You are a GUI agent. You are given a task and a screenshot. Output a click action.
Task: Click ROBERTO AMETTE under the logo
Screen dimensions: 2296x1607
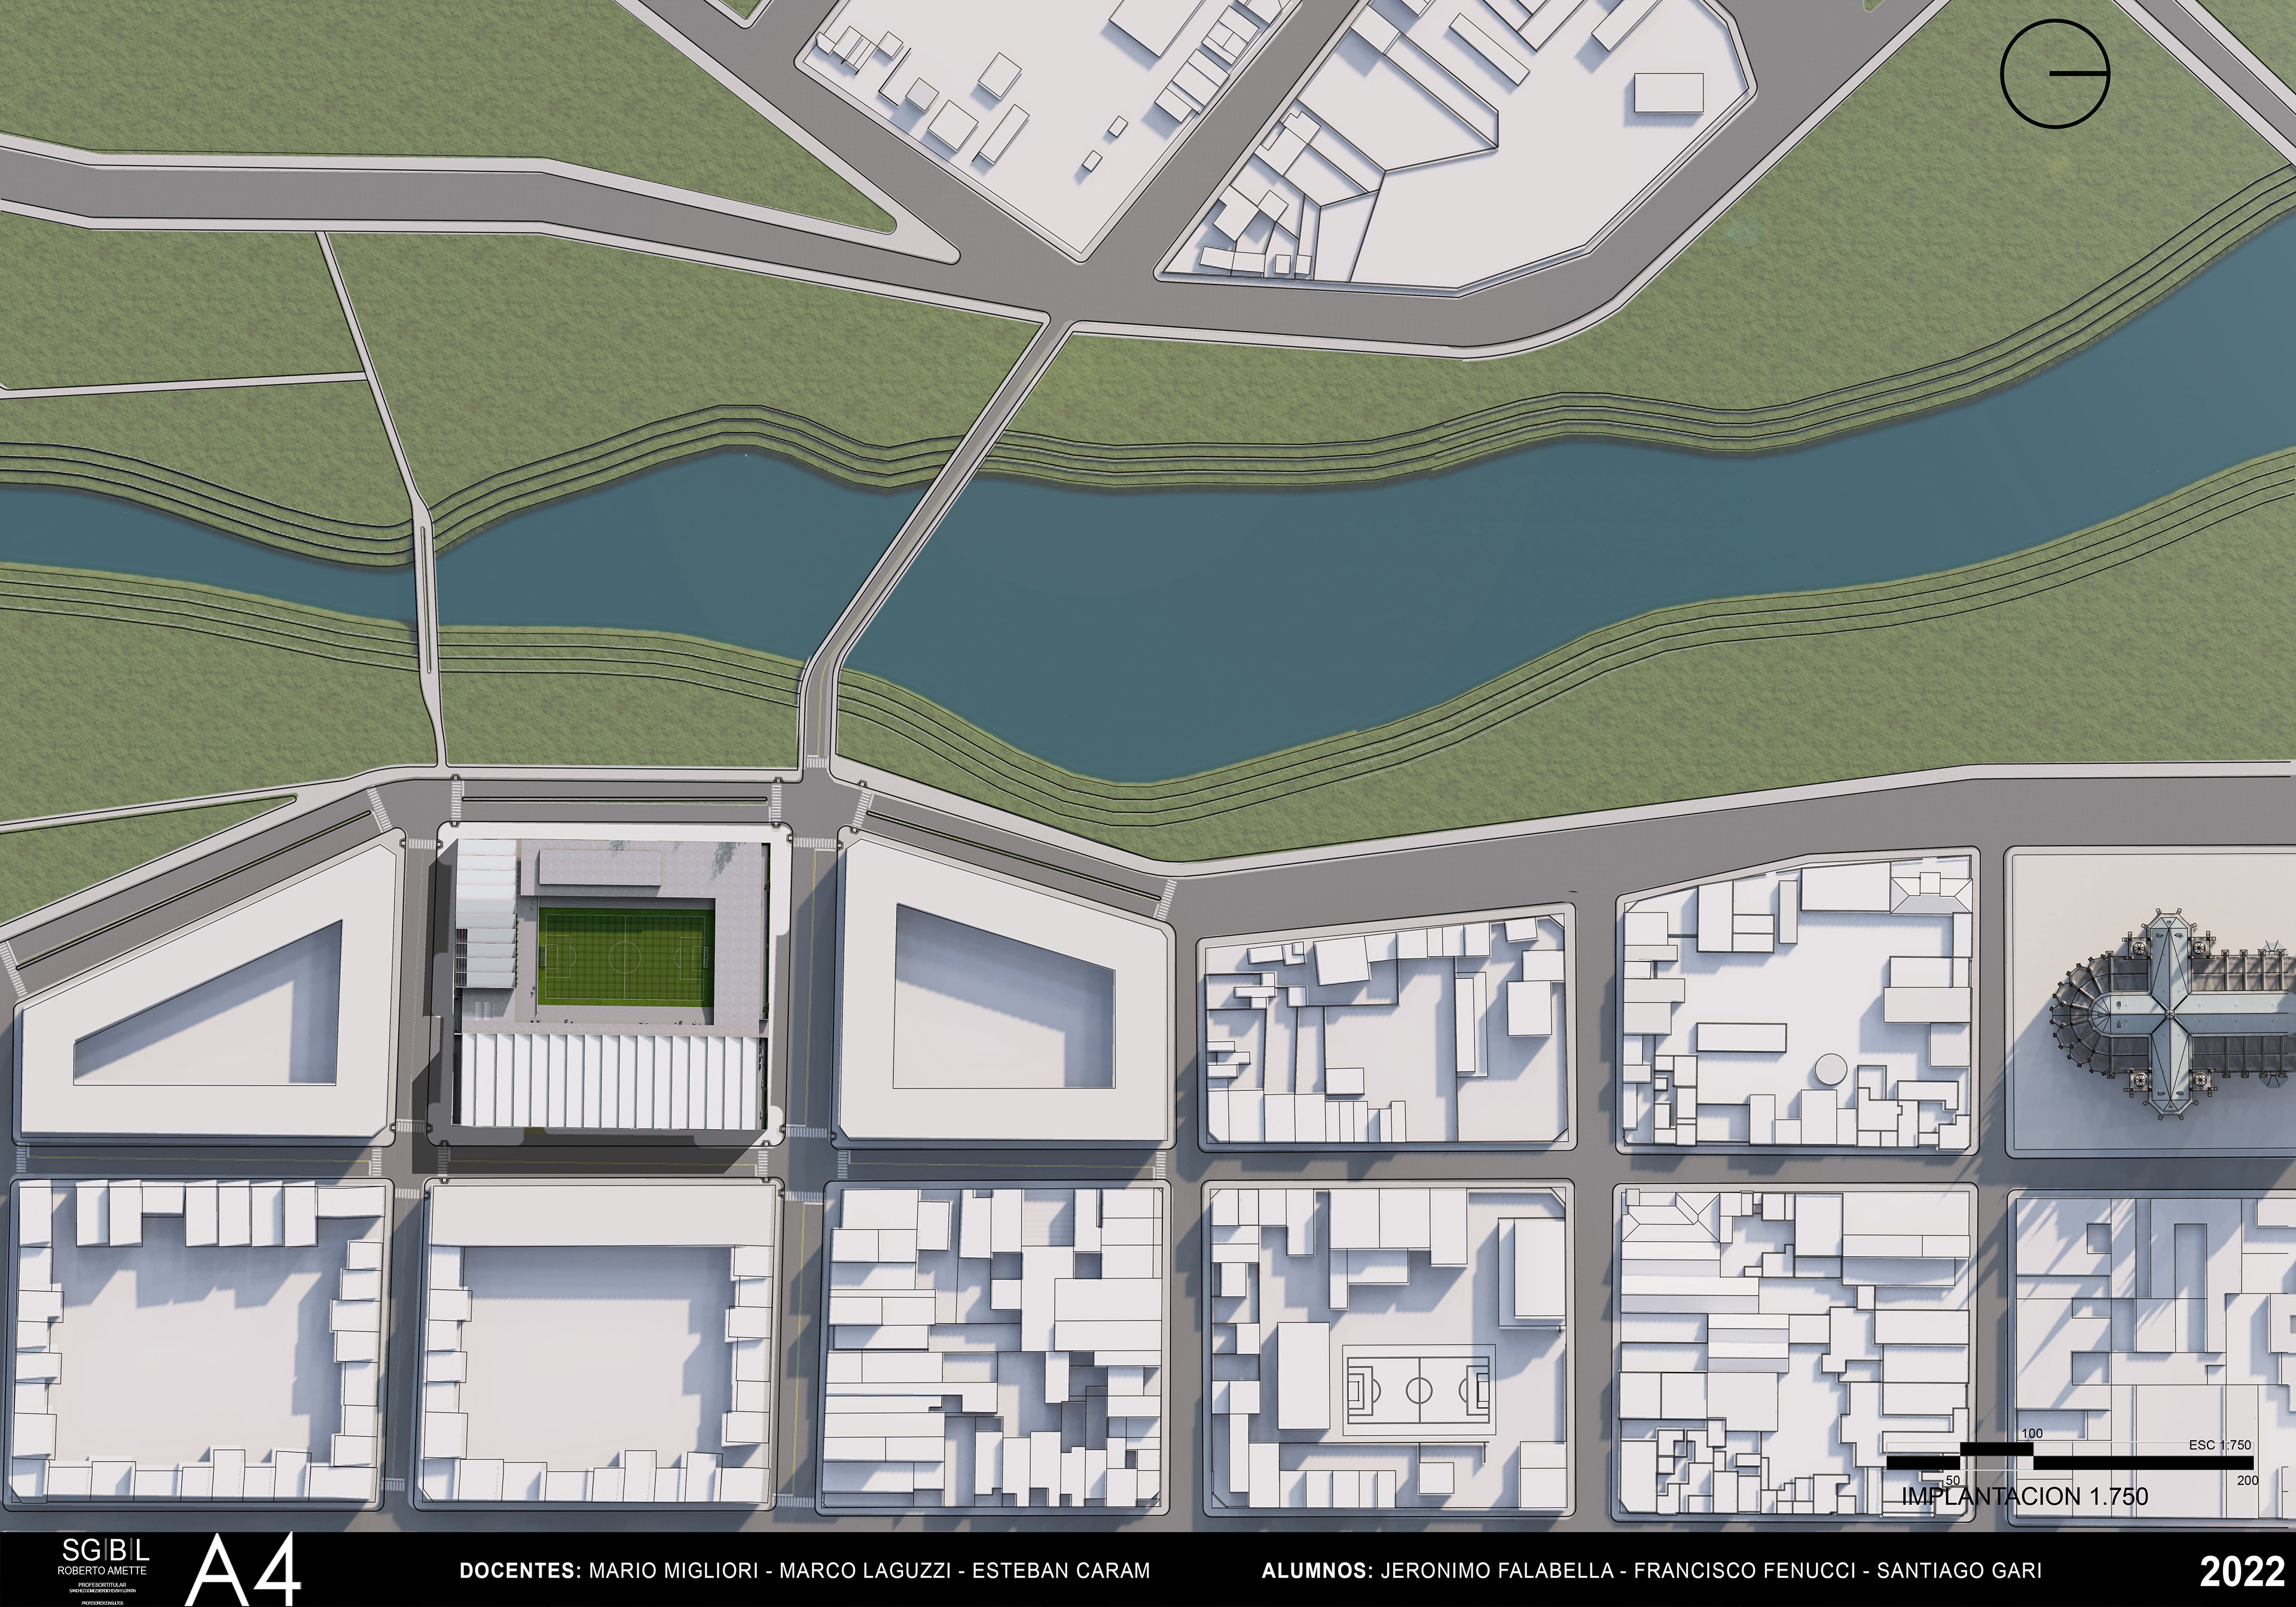[x=103, y=1571]
